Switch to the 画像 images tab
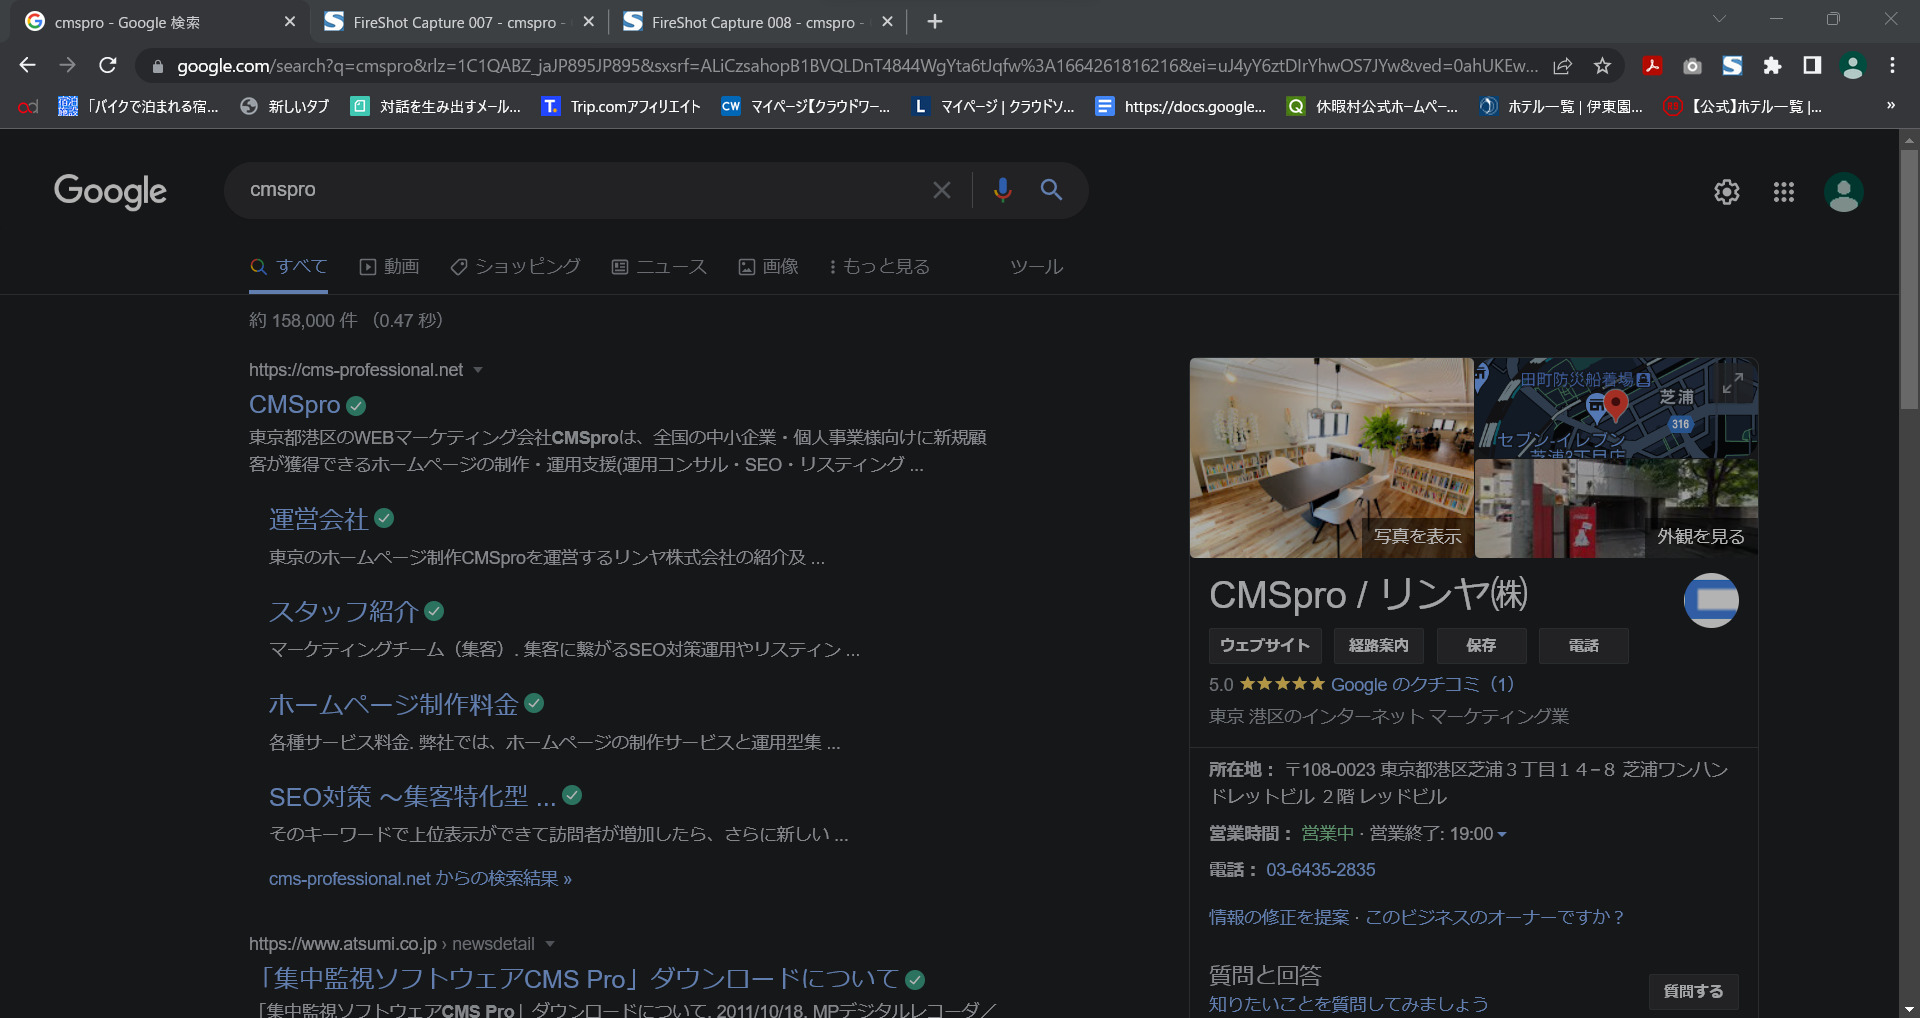 point(769,267)
